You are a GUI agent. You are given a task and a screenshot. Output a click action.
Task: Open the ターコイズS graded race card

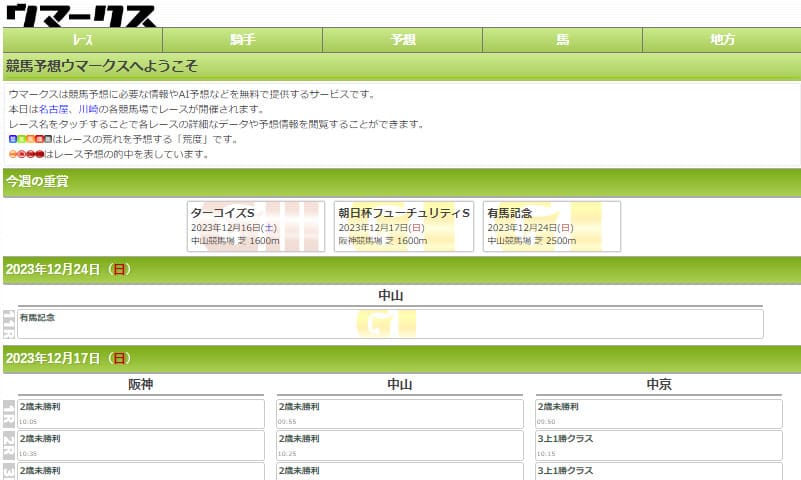pos(256,226)
